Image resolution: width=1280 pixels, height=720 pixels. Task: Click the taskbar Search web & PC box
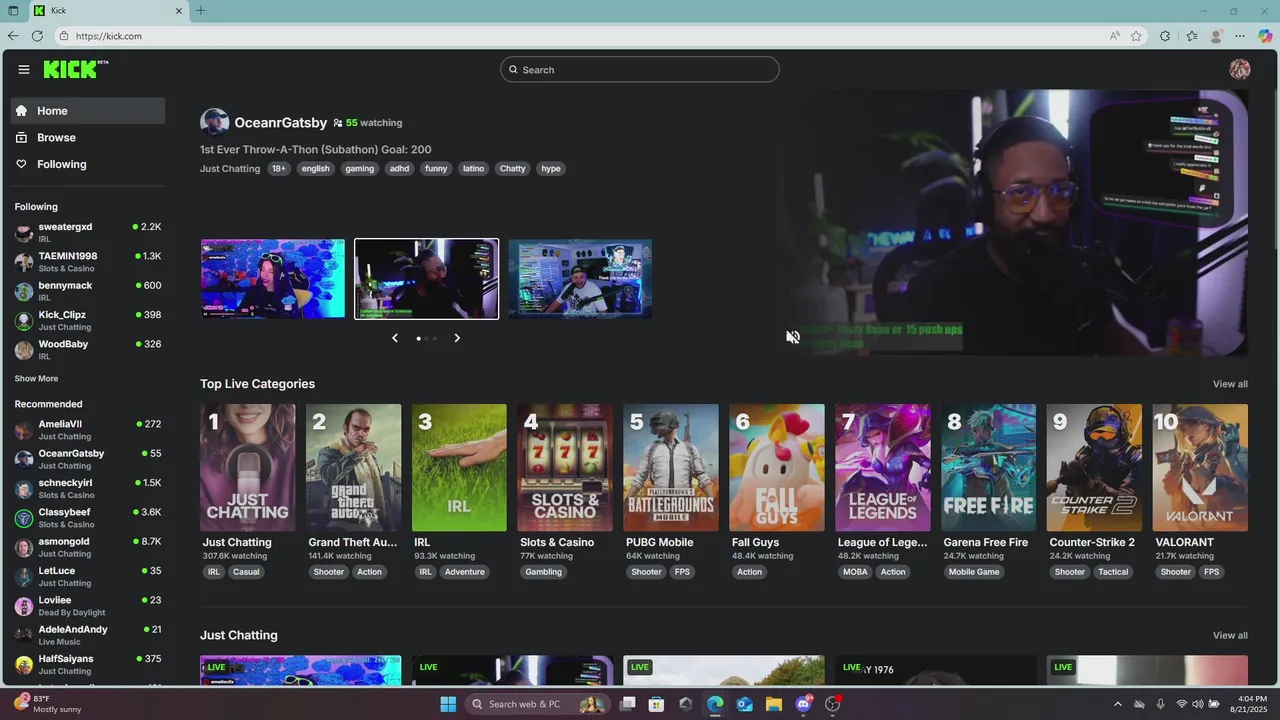539,704
